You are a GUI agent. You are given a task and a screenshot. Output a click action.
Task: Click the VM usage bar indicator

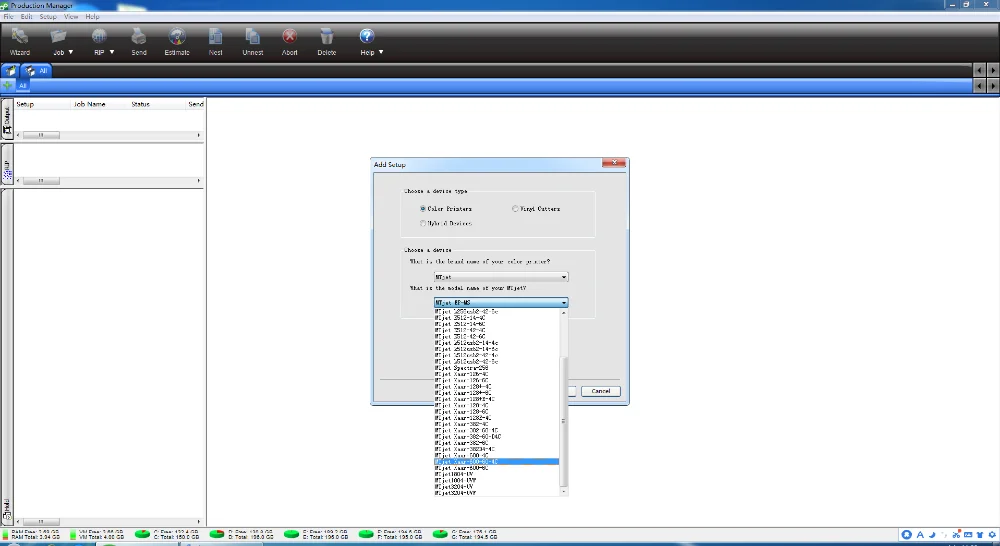click(73, 534)
